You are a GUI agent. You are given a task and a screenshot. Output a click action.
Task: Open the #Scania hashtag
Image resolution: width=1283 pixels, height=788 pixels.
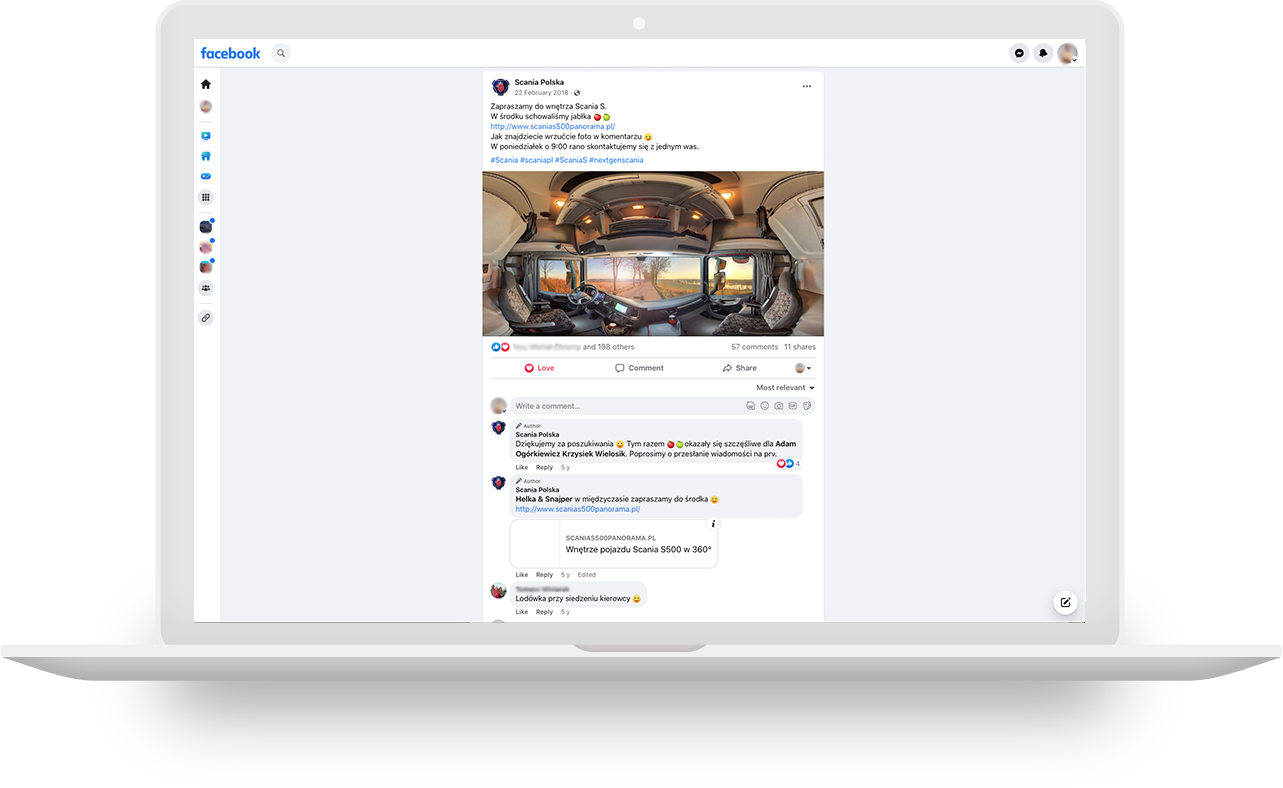coord(504,160)
